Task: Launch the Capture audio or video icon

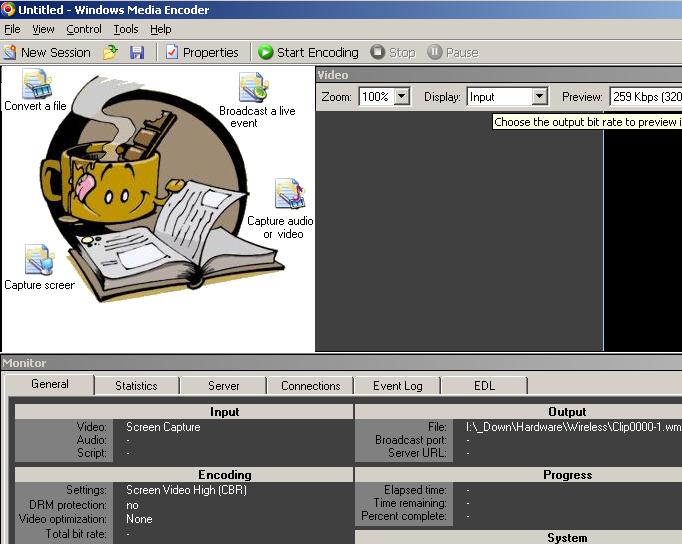Action: point(290,194)
